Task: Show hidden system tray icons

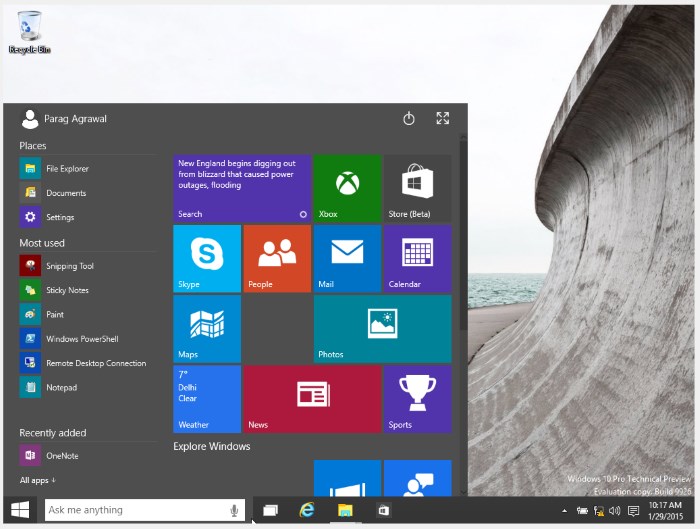Action: 565,511
